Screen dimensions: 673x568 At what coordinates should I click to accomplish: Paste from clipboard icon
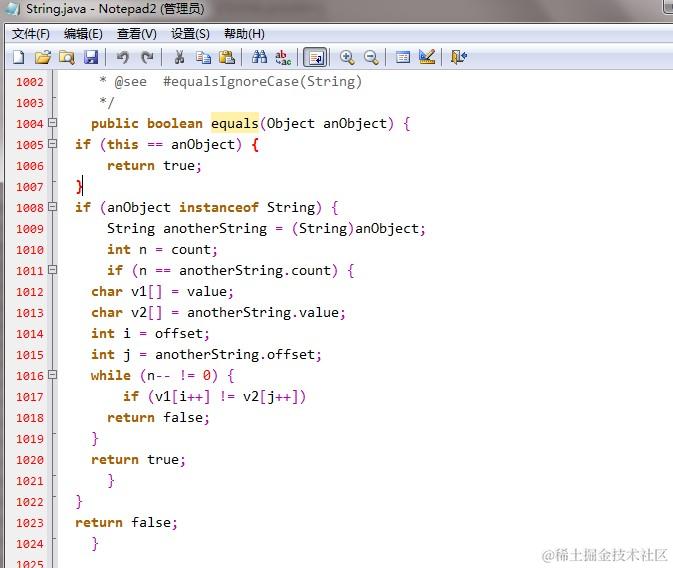click(227, 57)
